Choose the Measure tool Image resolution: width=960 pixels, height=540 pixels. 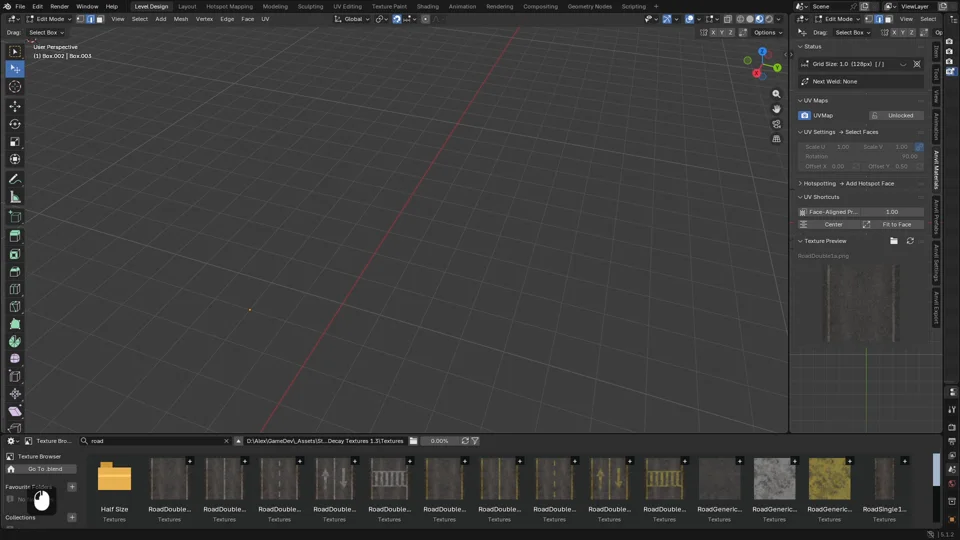15,197
